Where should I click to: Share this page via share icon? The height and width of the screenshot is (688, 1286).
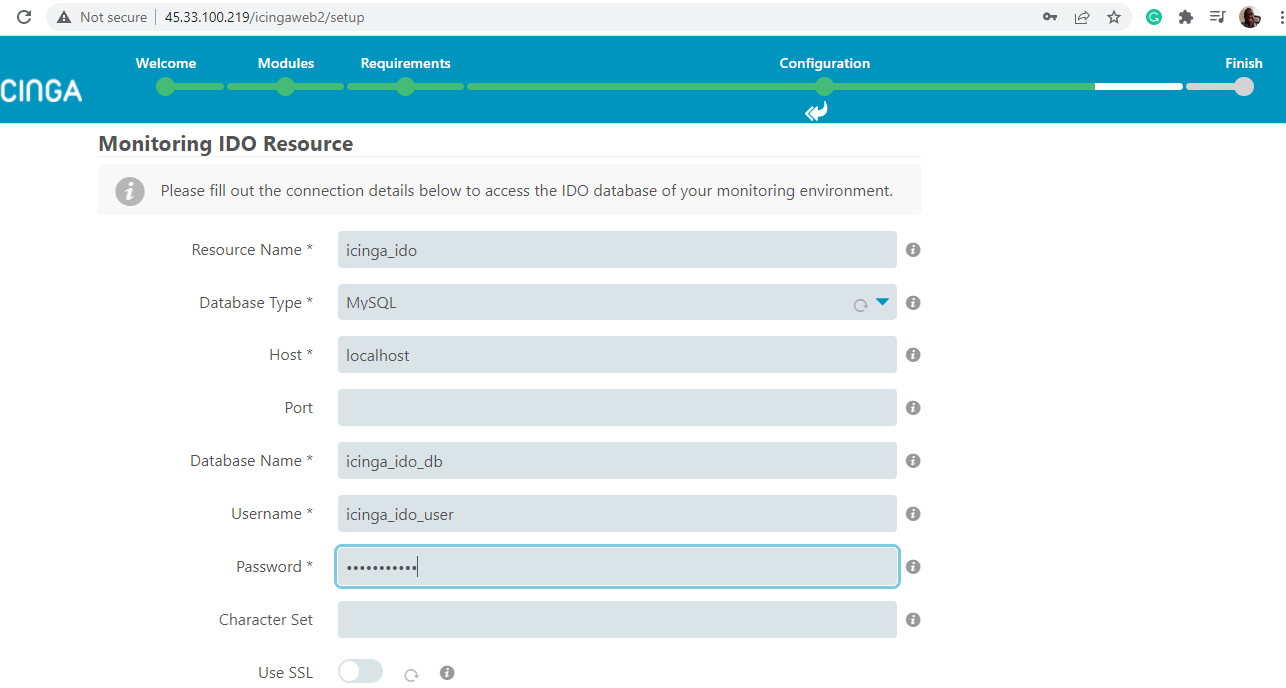(1082, 17)
